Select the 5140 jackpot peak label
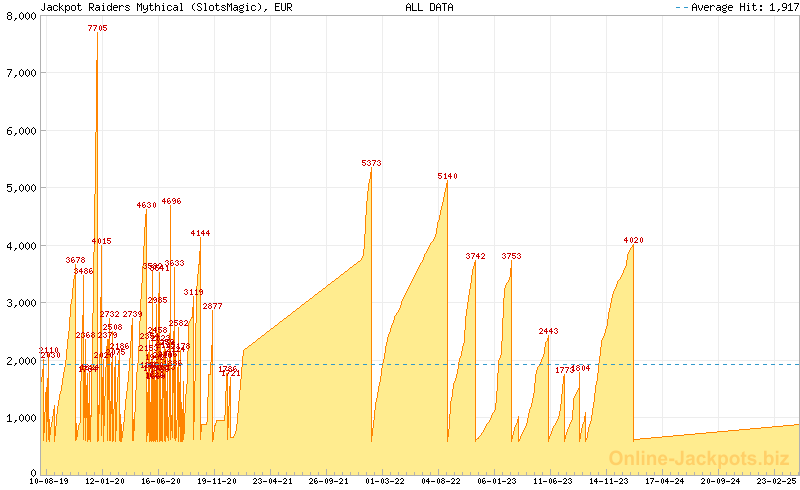The height and width of the screenshot is (490, 800). pyautogui.click(x=447, y=176)
